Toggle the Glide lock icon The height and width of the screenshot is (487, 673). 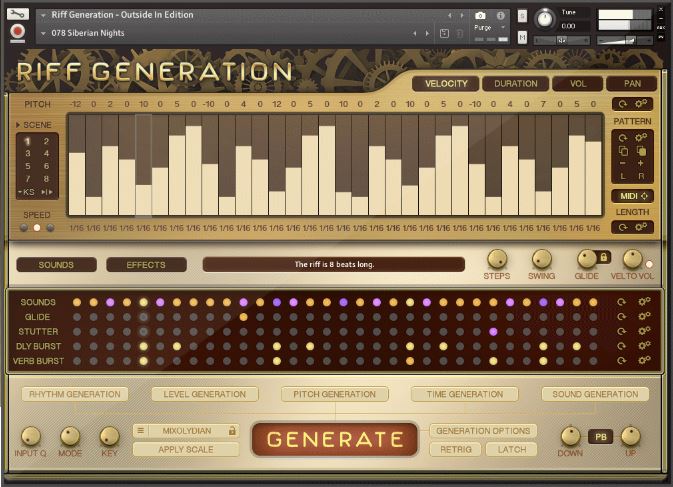pyautogui.click(x=603, y=257)
